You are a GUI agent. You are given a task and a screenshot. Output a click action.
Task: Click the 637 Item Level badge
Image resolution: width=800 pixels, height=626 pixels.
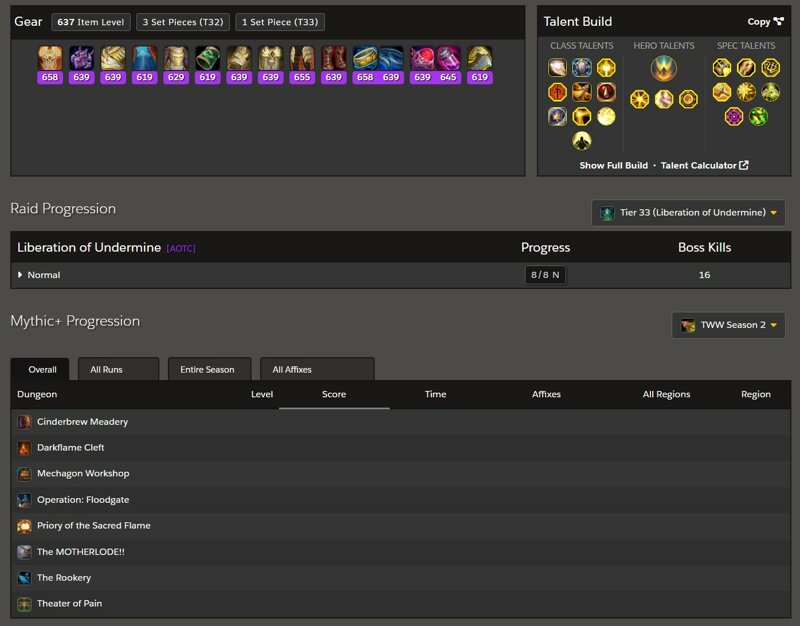(x=91, y=22)
